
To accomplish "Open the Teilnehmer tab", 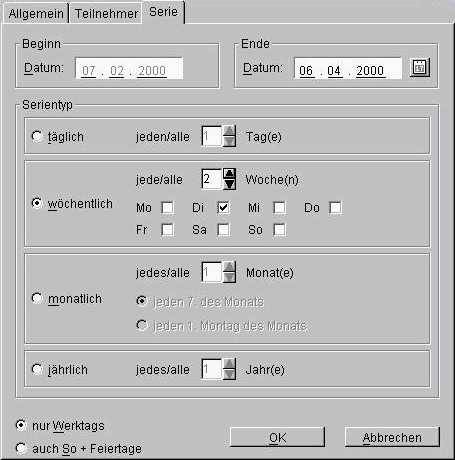I will (x=106, y=14).
